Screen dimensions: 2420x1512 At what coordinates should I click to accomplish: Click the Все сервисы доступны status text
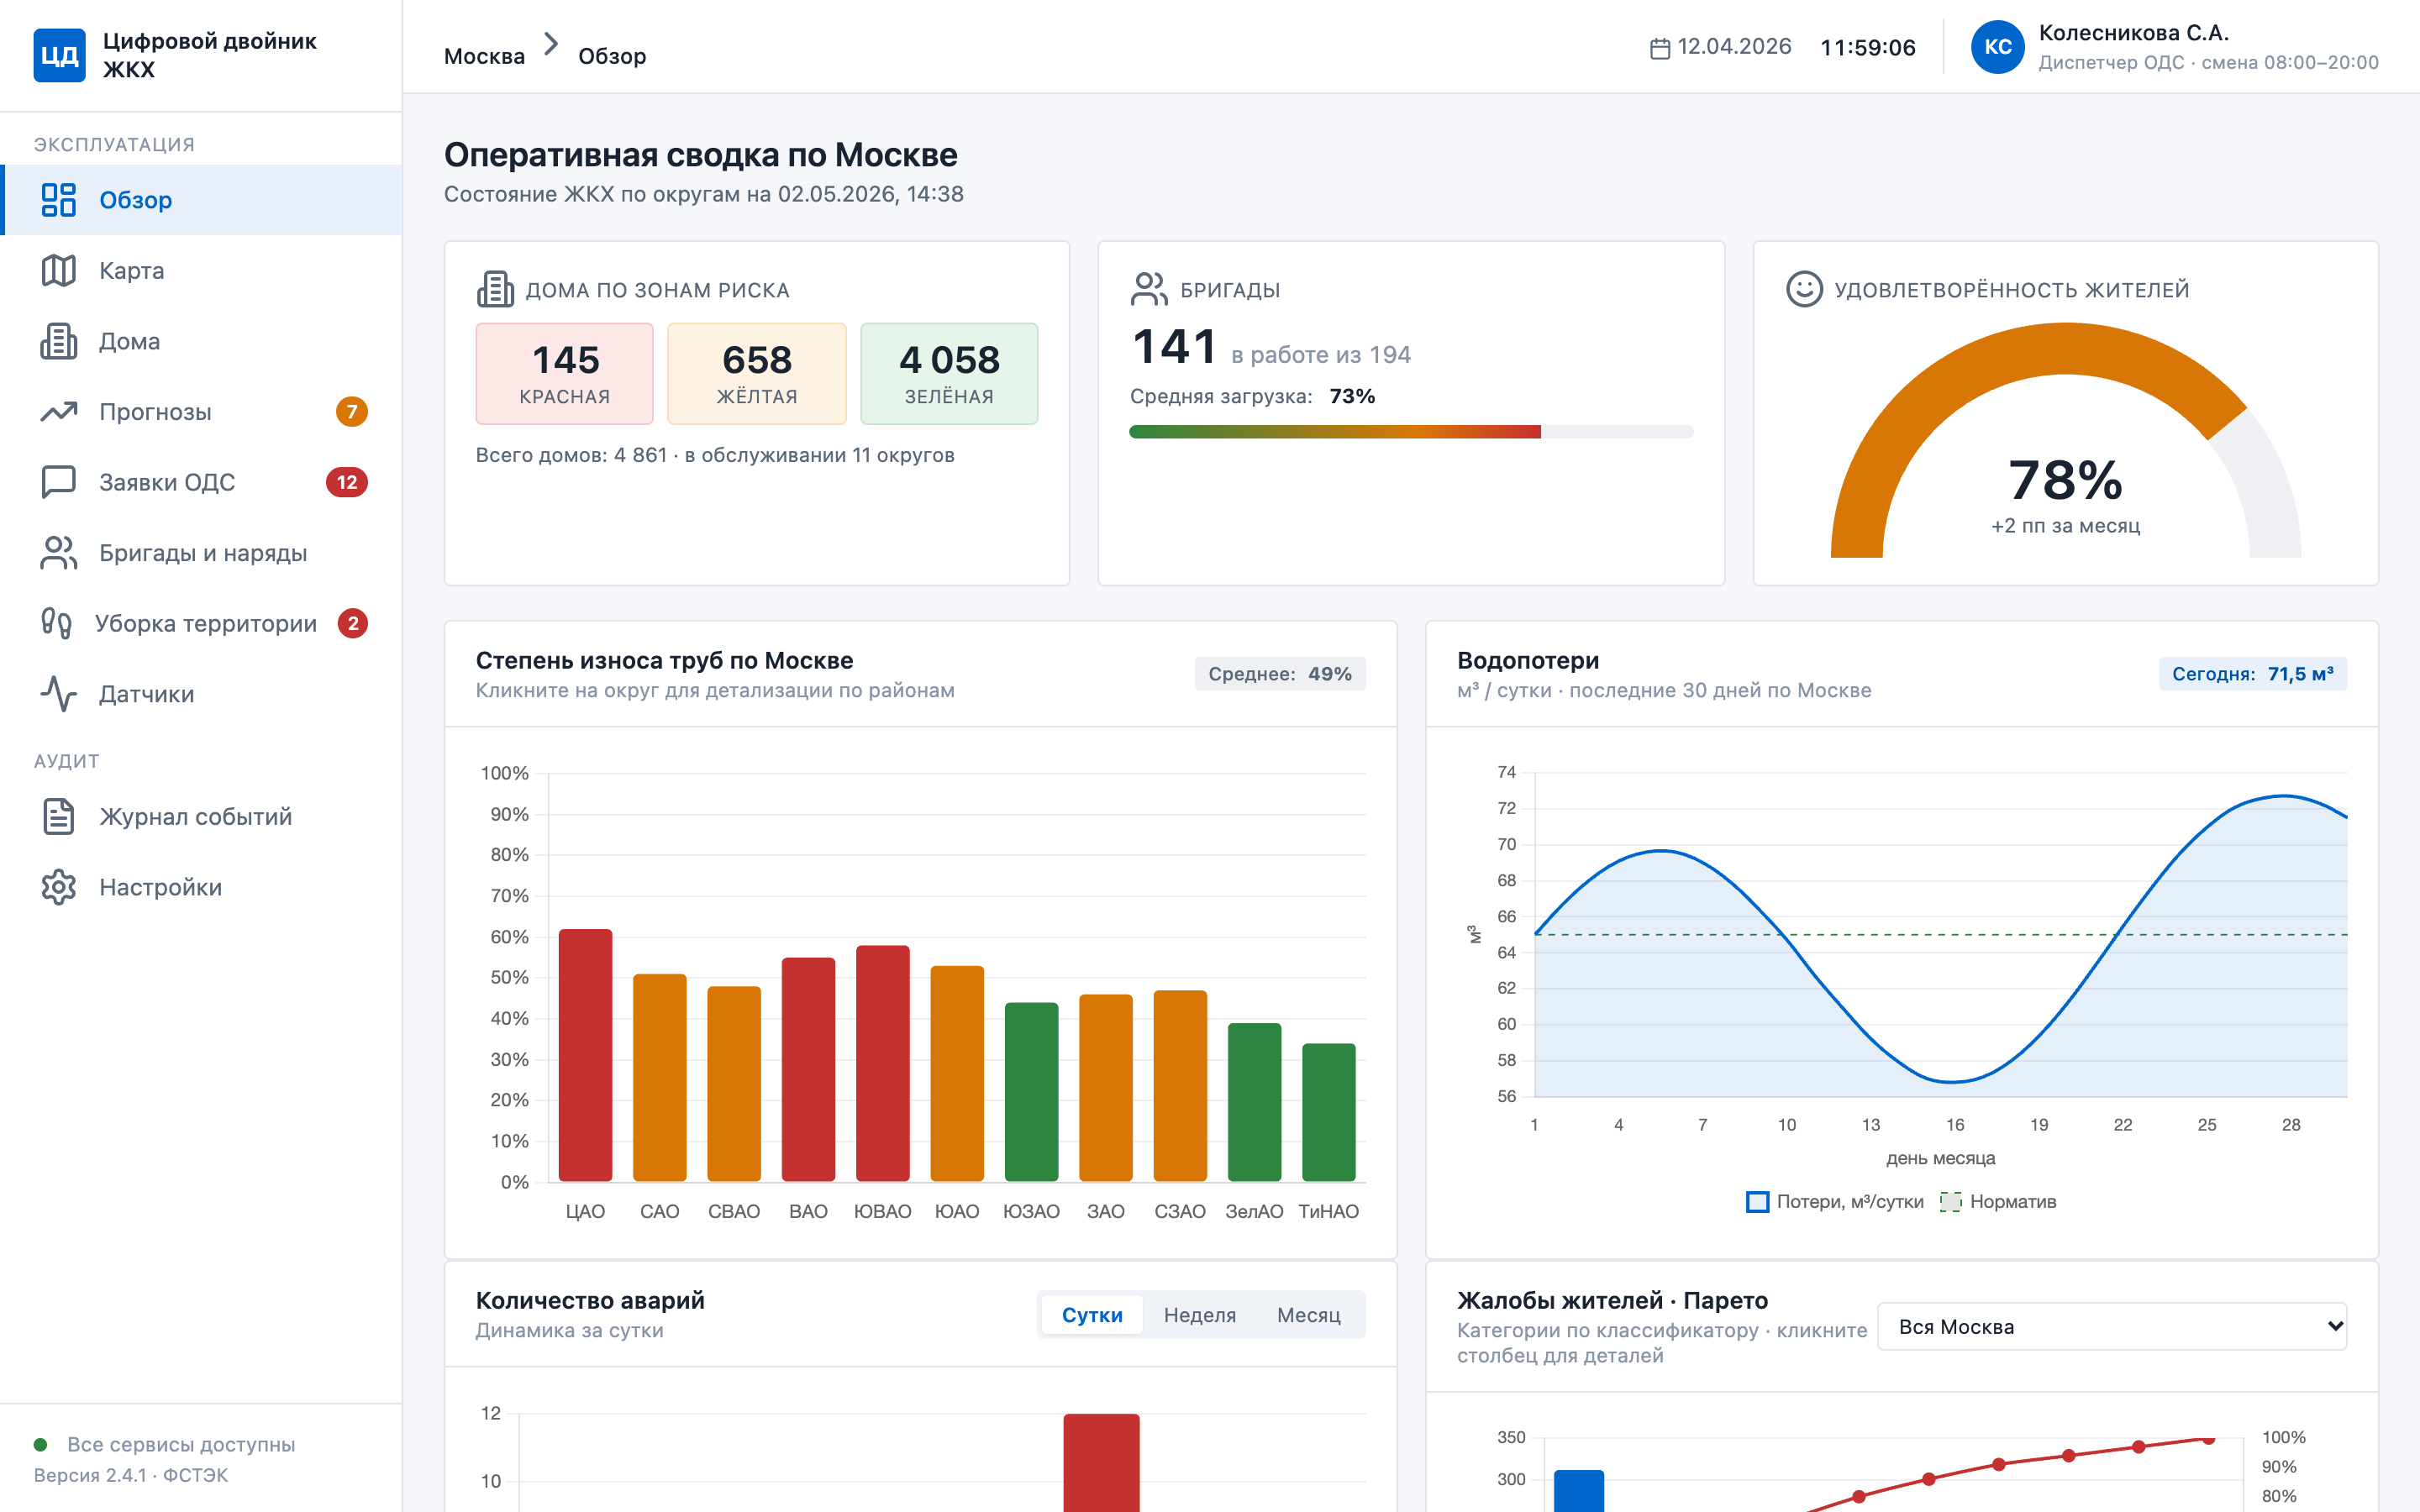tap(181, 1444)
